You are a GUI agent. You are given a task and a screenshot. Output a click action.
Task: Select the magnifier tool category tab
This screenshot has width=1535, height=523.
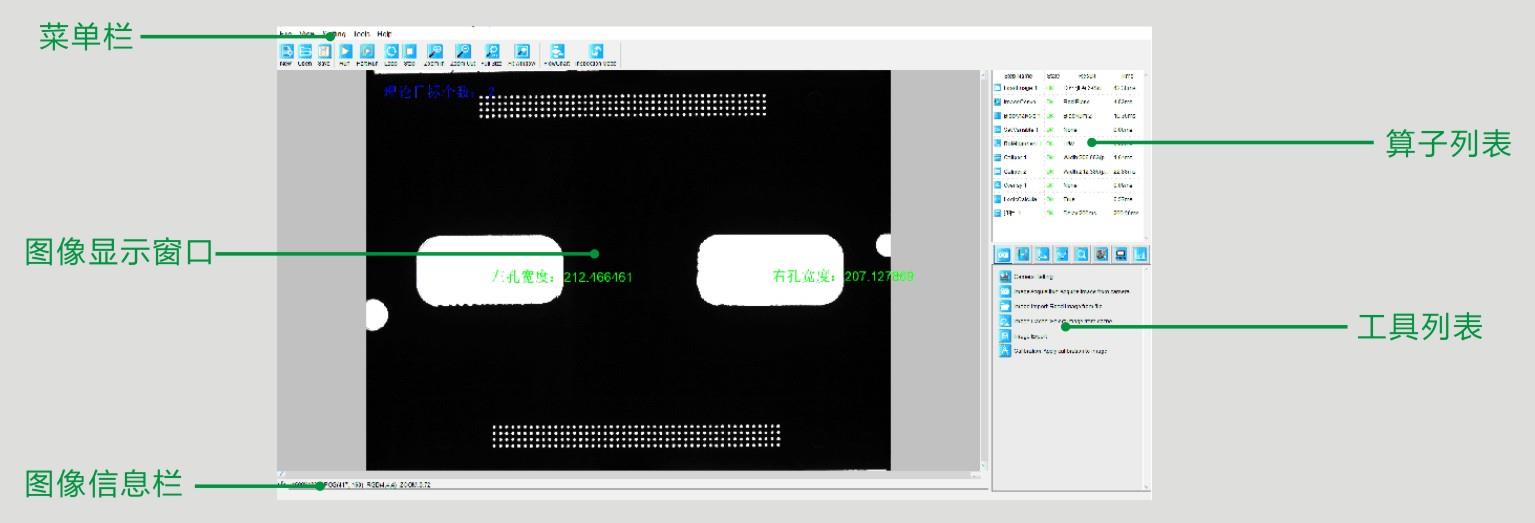click(x=1081, y=254)
